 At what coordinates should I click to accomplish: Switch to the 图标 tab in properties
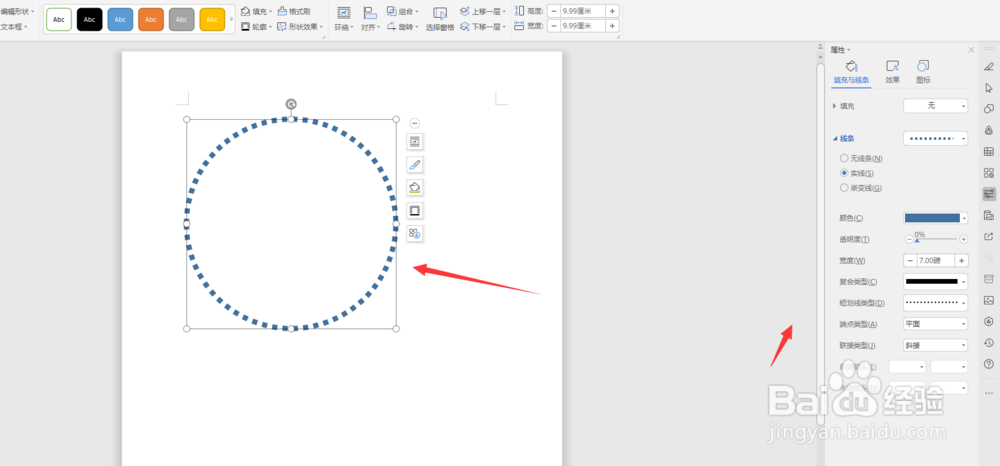click(923, 72)
